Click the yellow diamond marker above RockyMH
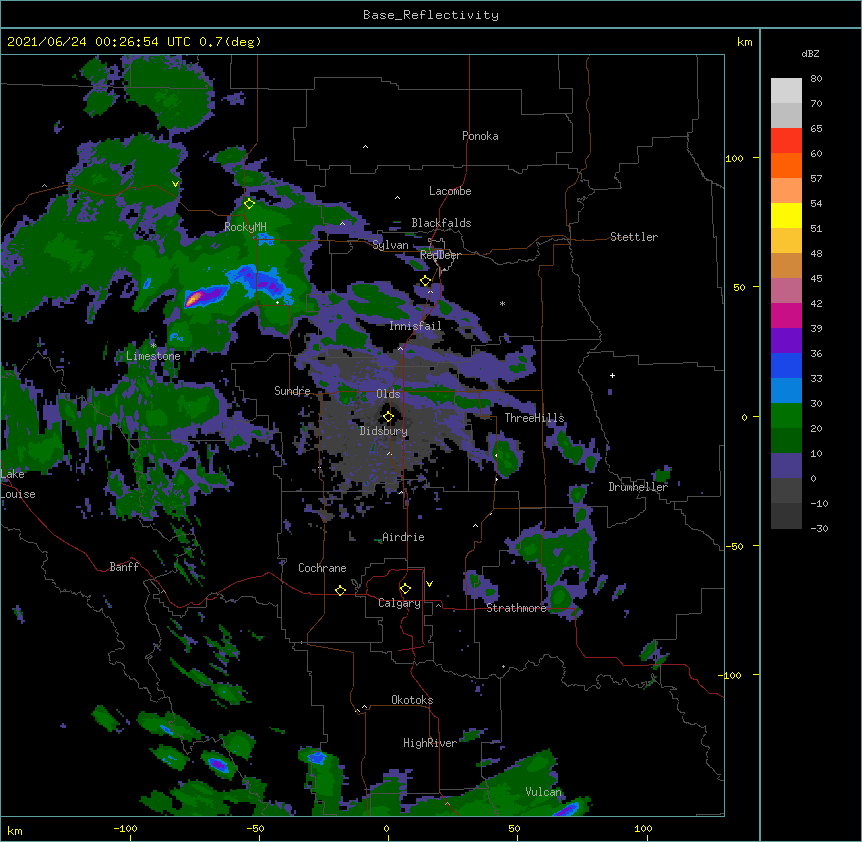The height and width of the screenshot is (842, 862). point(249,204)
